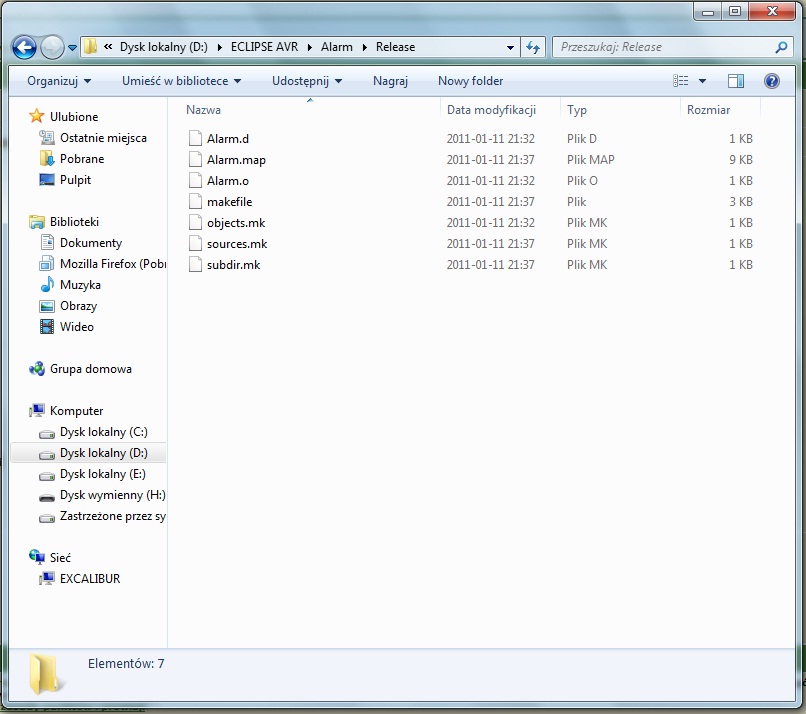Open Pobrane folder in sidebar
Viewport: 806px width, 714px height.
pyautogui.click(x=82, y=159)
